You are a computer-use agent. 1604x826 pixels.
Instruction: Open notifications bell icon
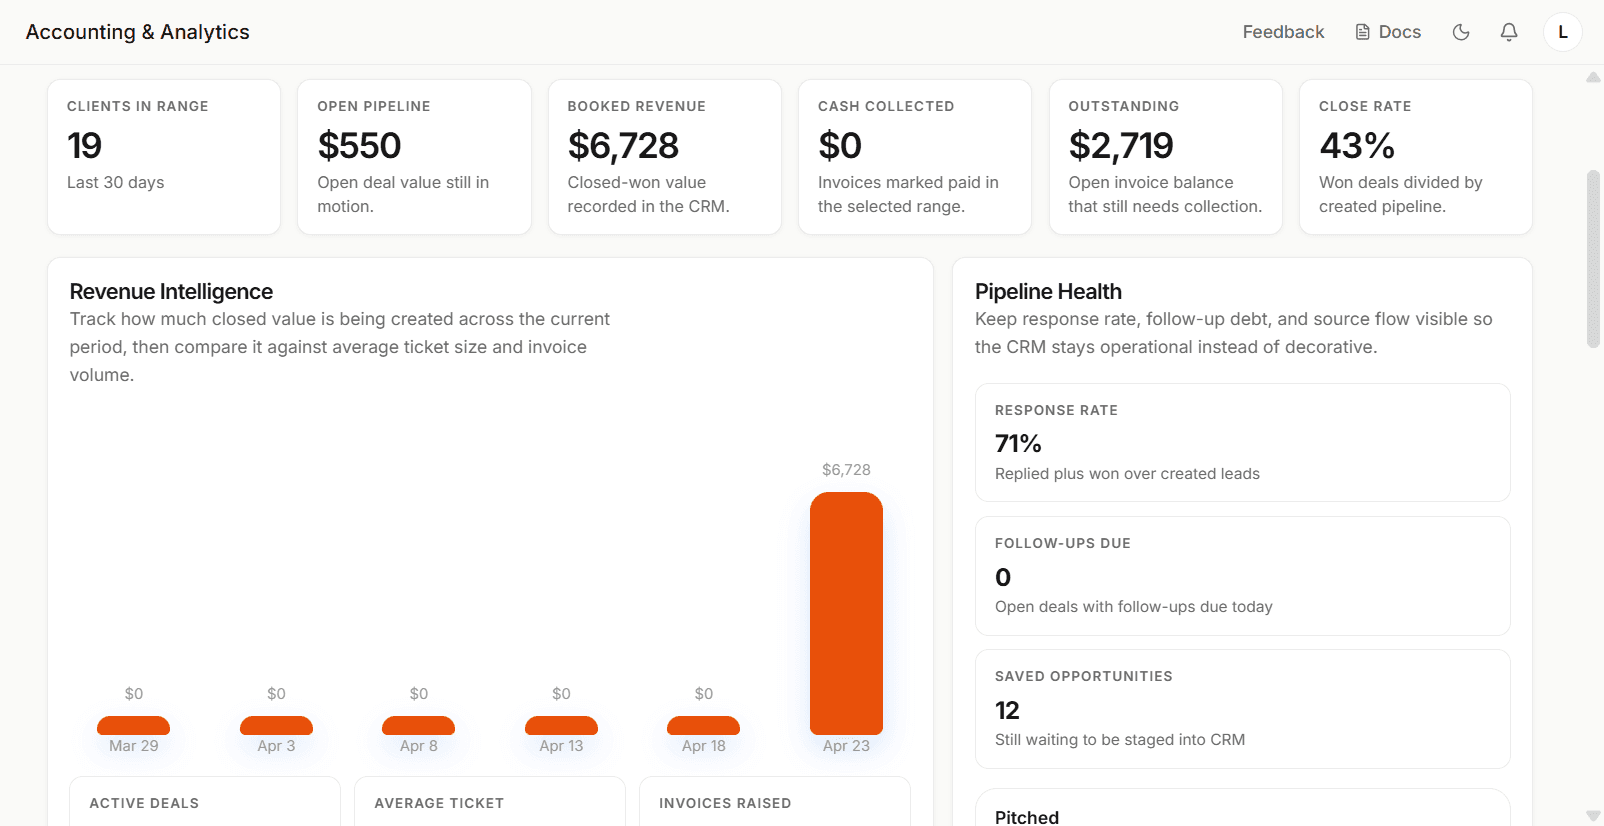1509,32
